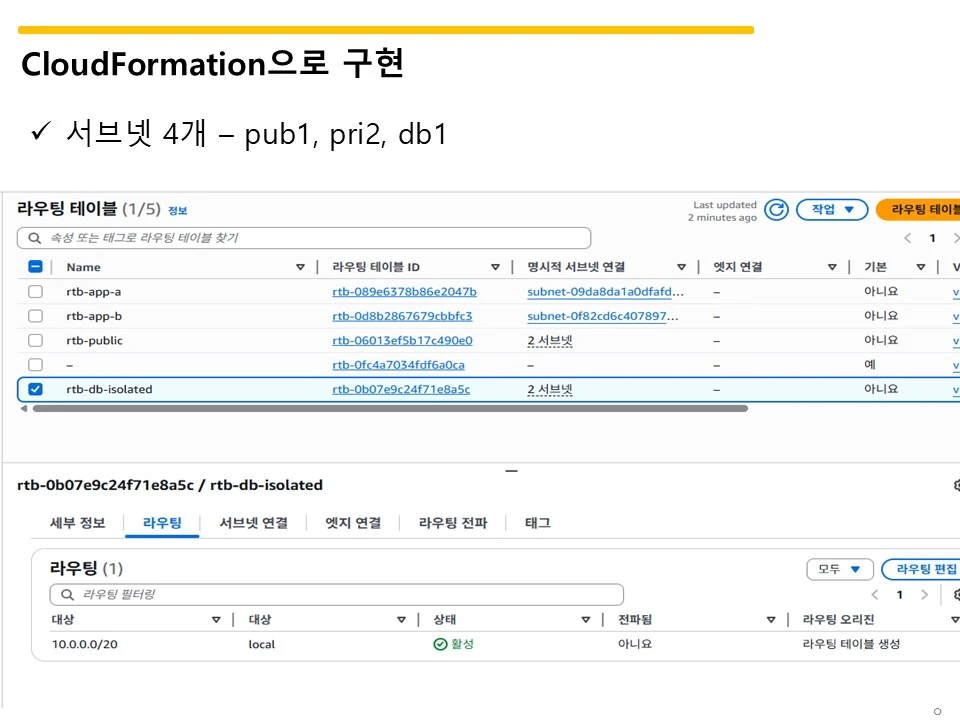Screen dimensions: 960x720
Task: Open the 정보 info link
Action: (x=178, y=211)
